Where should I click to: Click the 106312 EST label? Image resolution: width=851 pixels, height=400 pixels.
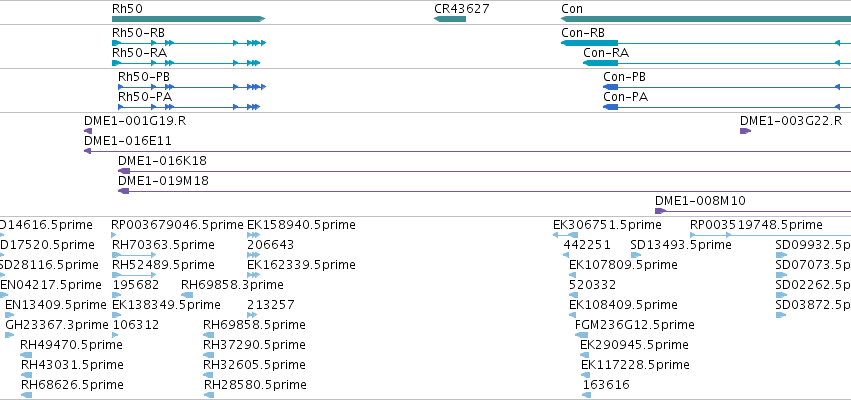136,325
